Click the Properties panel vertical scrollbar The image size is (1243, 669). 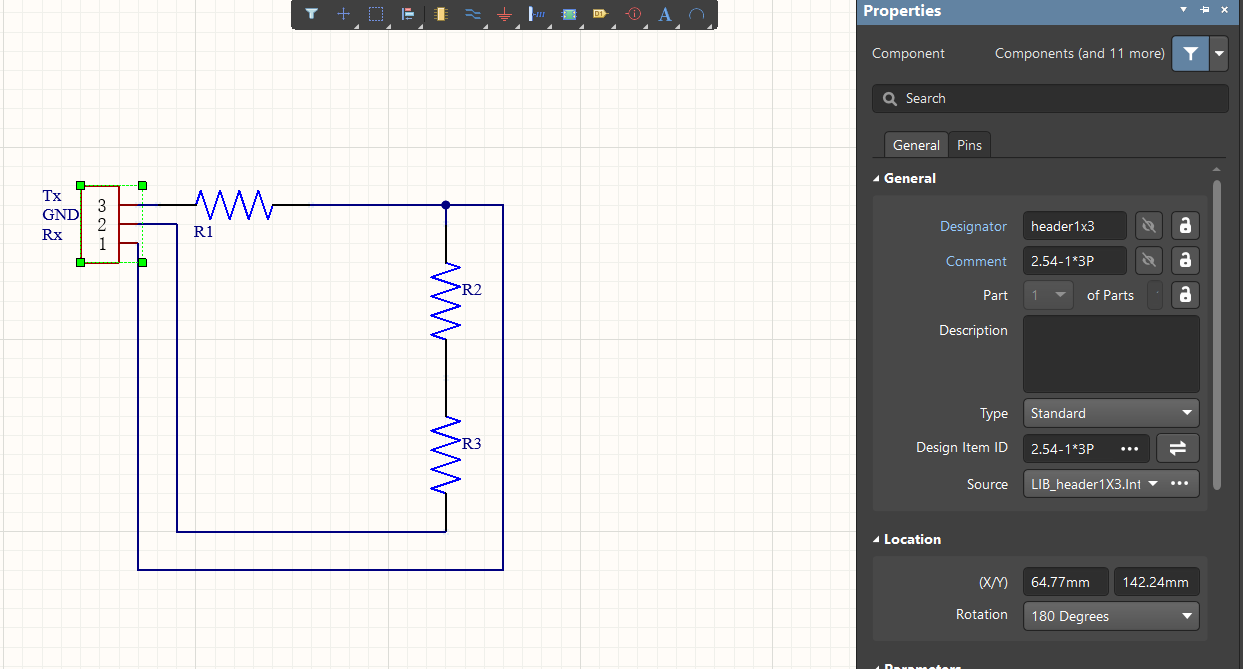[x=1217, y=334]
